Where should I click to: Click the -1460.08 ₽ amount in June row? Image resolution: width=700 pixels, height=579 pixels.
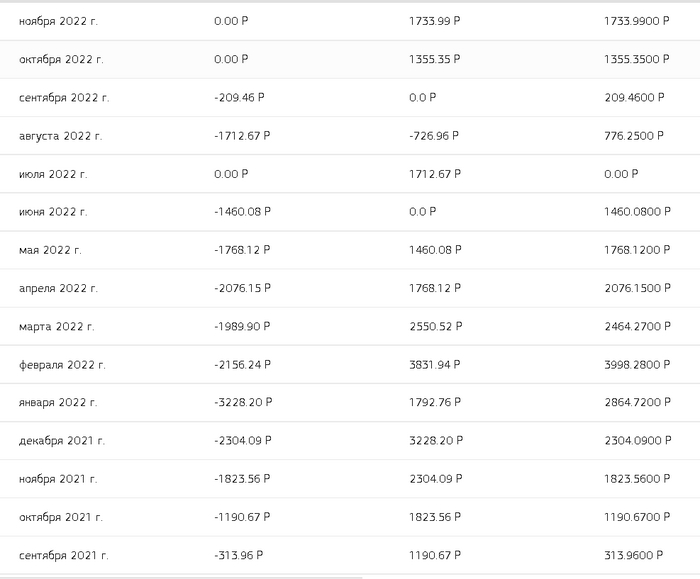(x=242, y=212)
